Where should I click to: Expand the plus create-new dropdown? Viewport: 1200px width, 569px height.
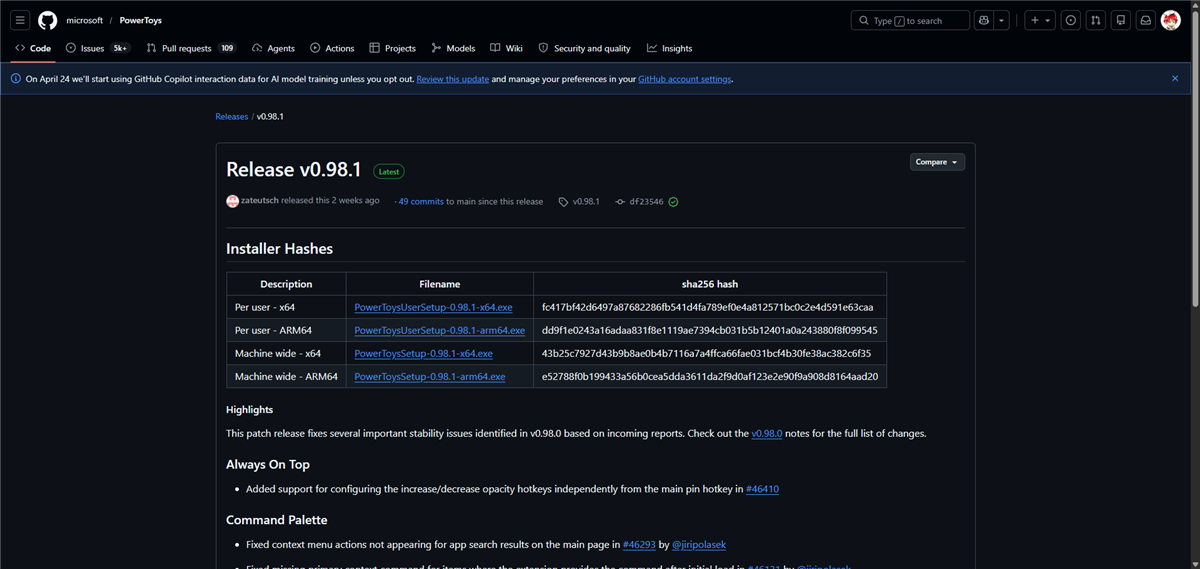(x=1040, y=20)
